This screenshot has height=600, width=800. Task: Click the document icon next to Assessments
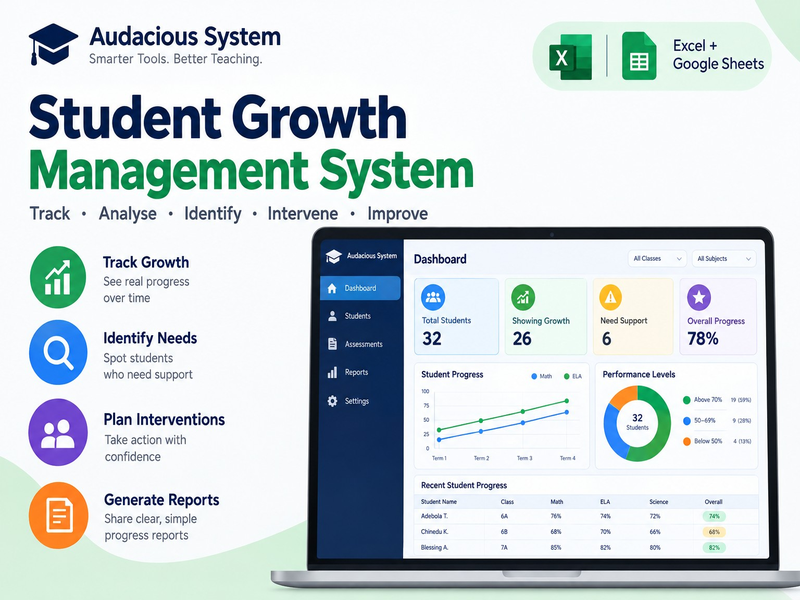pos(332,344)
